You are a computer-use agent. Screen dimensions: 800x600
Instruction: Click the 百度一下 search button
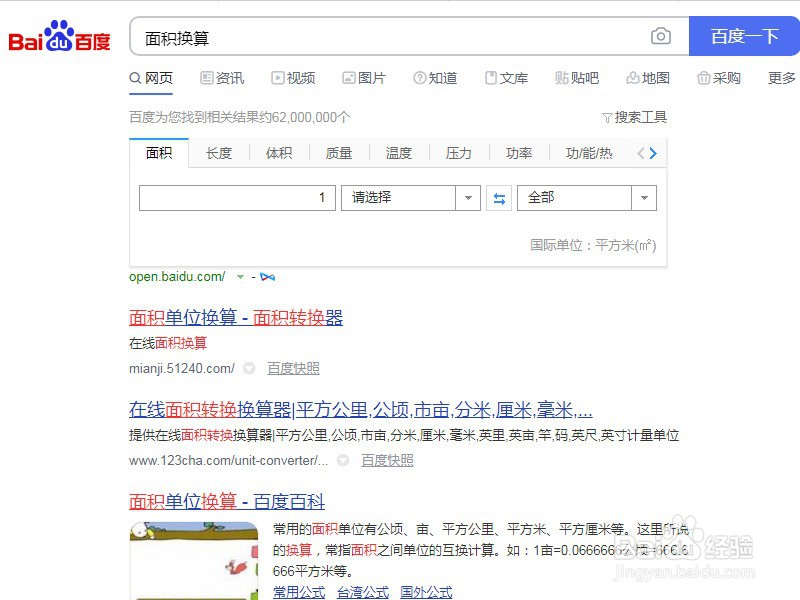744,36
